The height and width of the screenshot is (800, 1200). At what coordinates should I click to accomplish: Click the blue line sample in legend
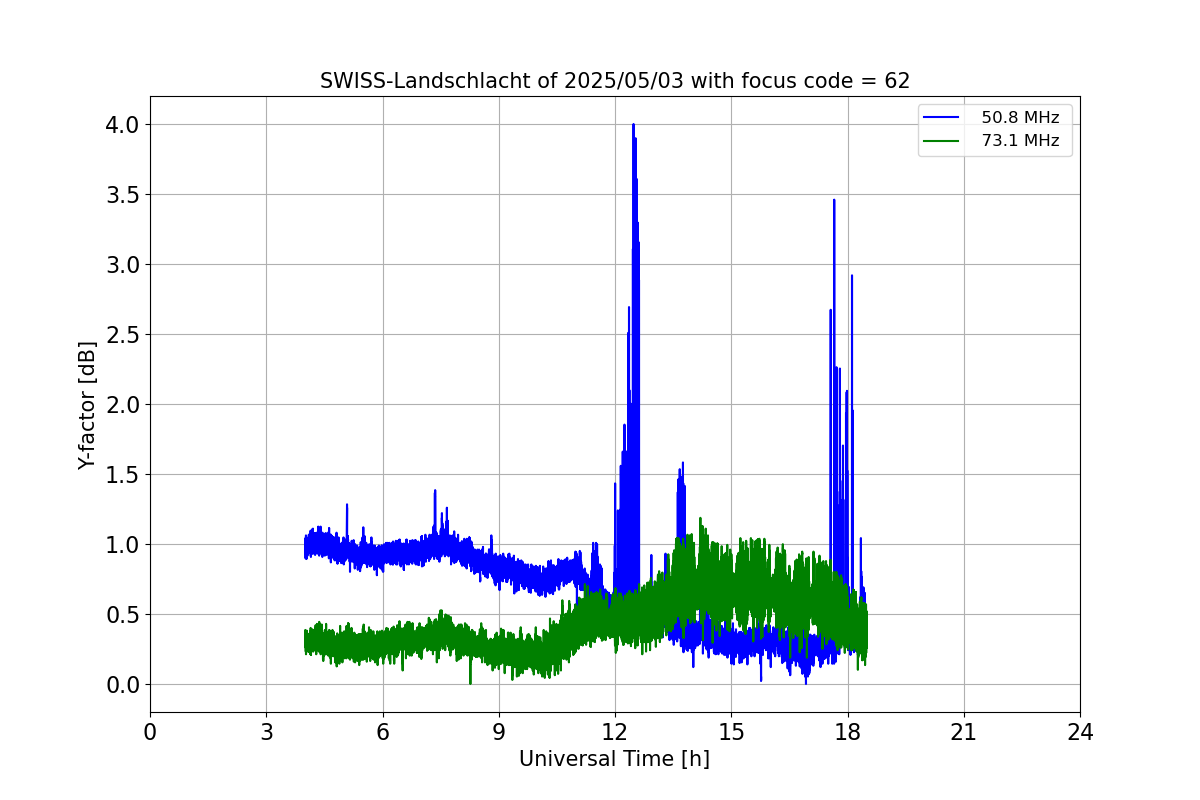(943, 118)
